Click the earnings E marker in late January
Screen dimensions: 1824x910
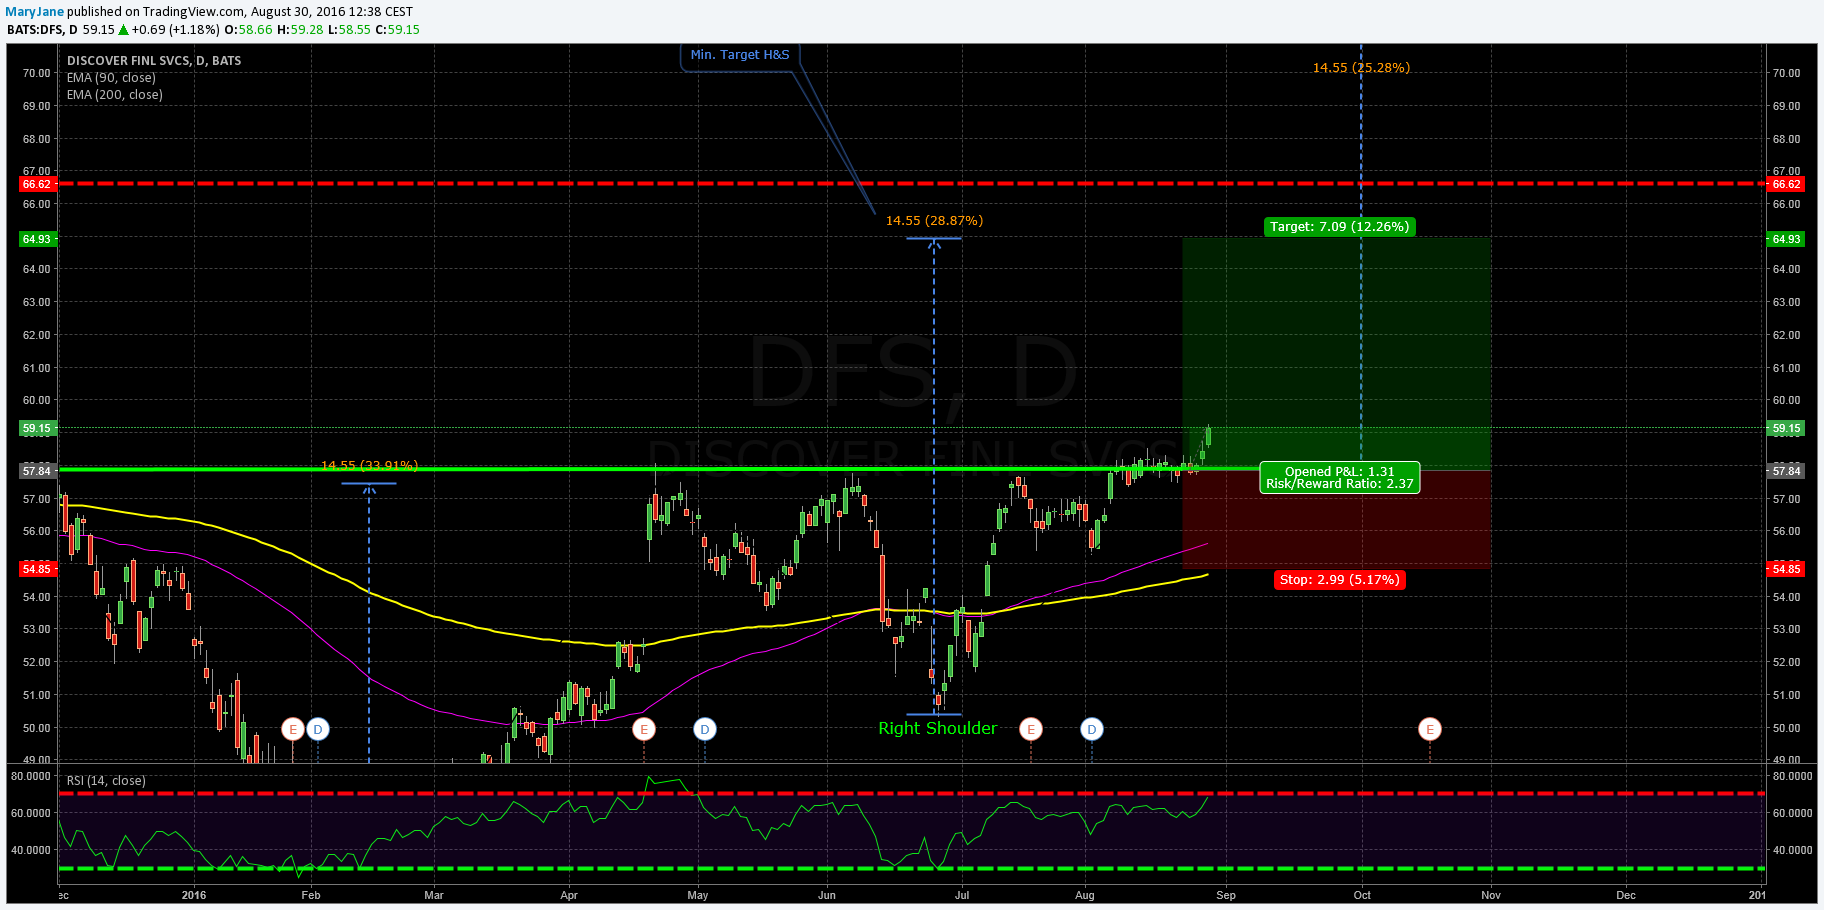(293, 729)
